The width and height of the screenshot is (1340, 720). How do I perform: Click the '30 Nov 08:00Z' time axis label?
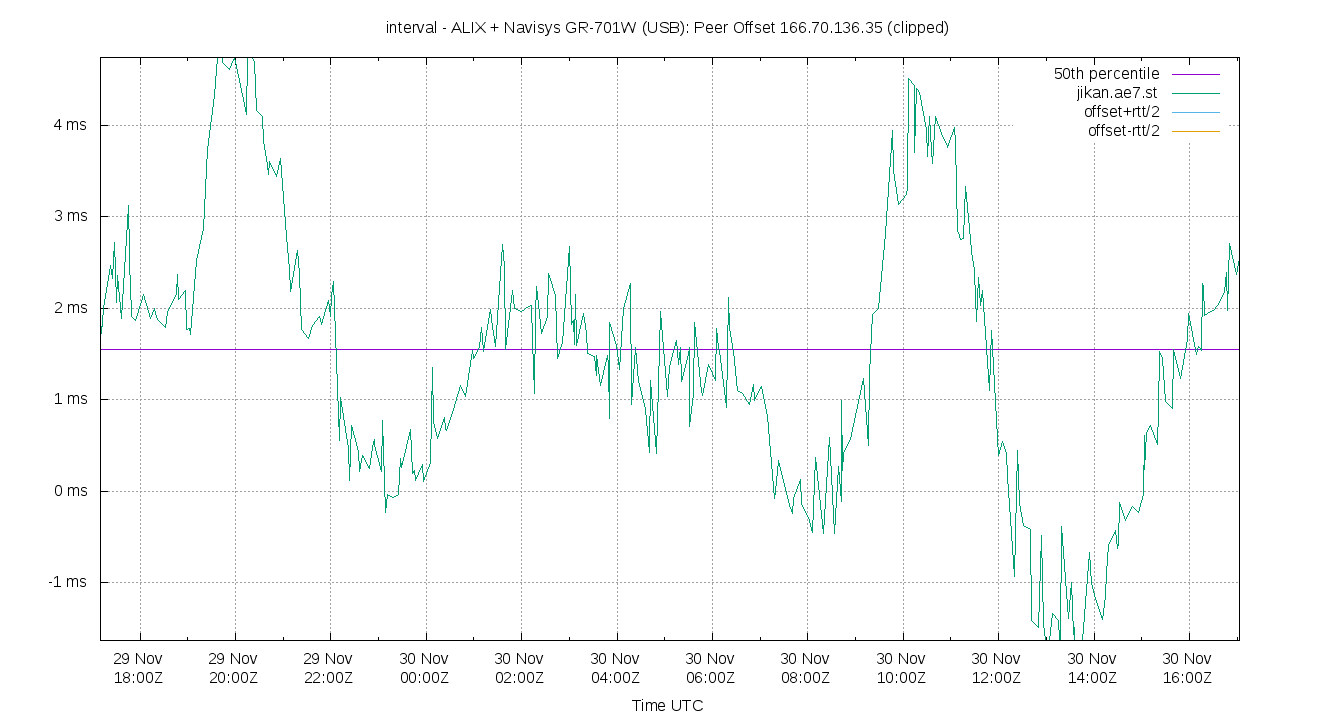[807, 668]
